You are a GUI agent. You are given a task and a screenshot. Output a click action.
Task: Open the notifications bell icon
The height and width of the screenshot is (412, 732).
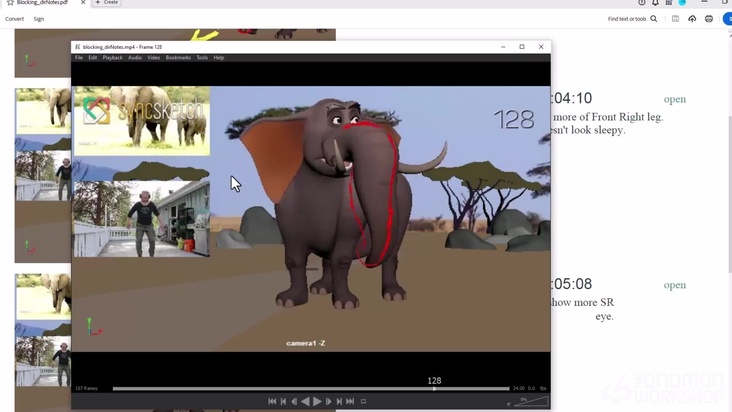tap(656, 3)
